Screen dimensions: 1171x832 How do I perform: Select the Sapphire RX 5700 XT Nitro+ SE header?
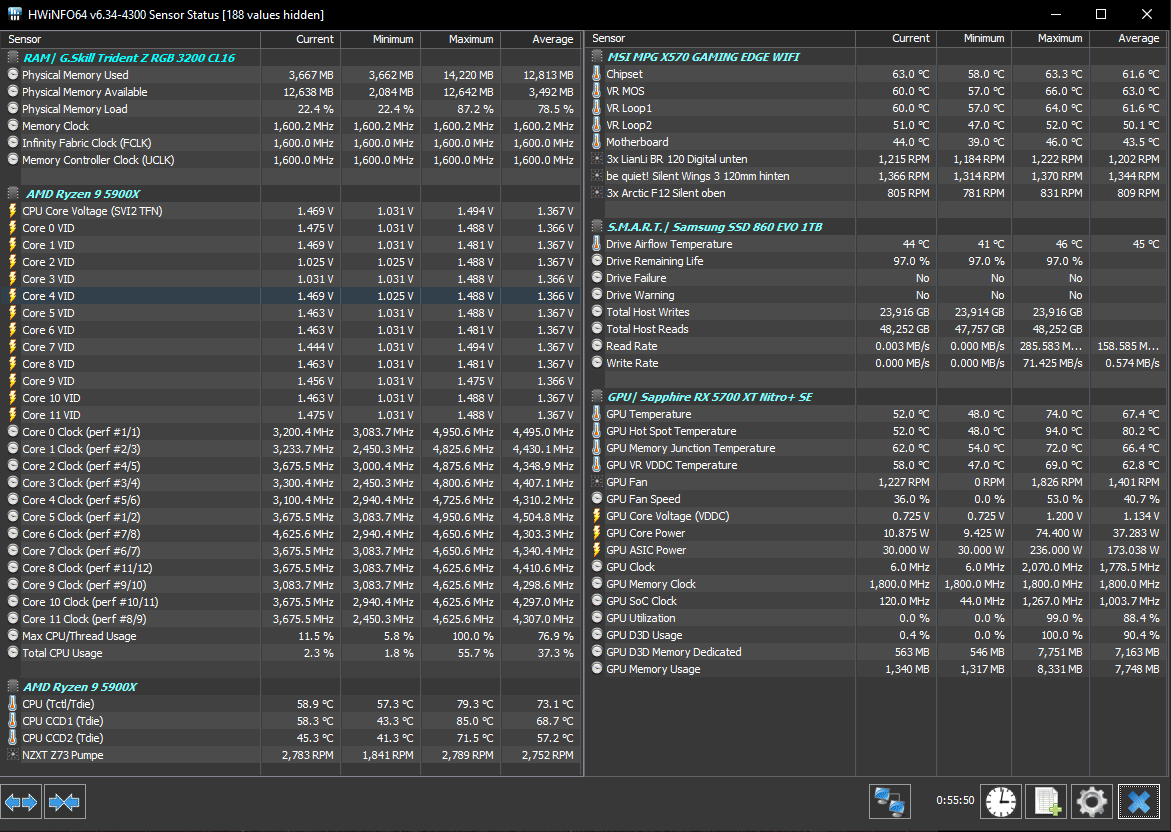(876, 397)
